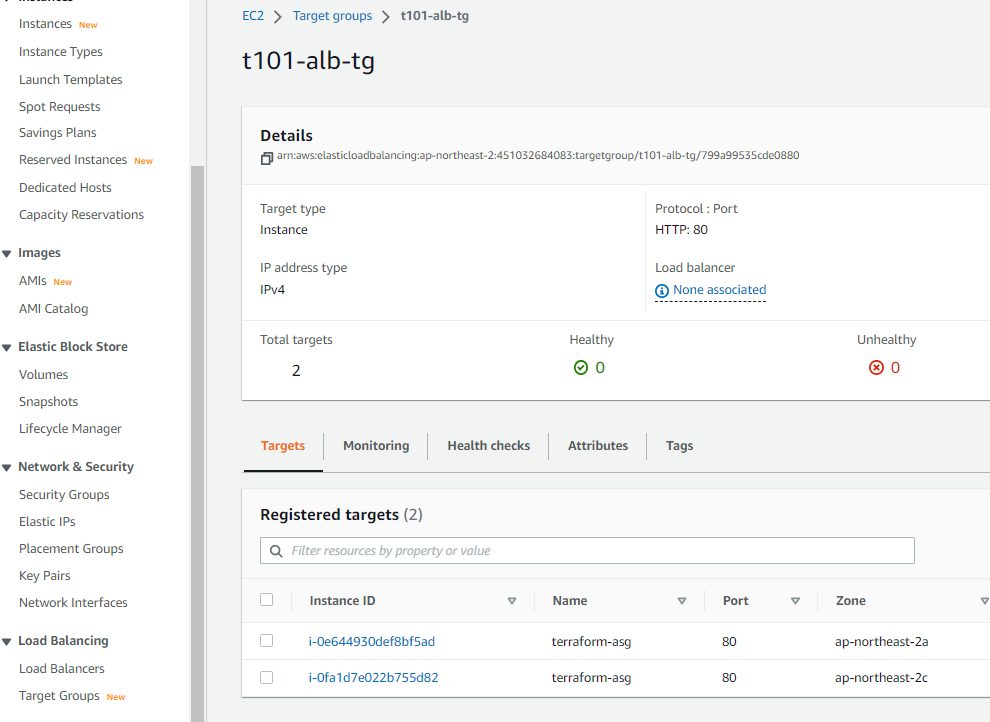Viewport: 990px width, 722px height.
Task: Collapse the Network & Security section
Action: coord(7,468)
